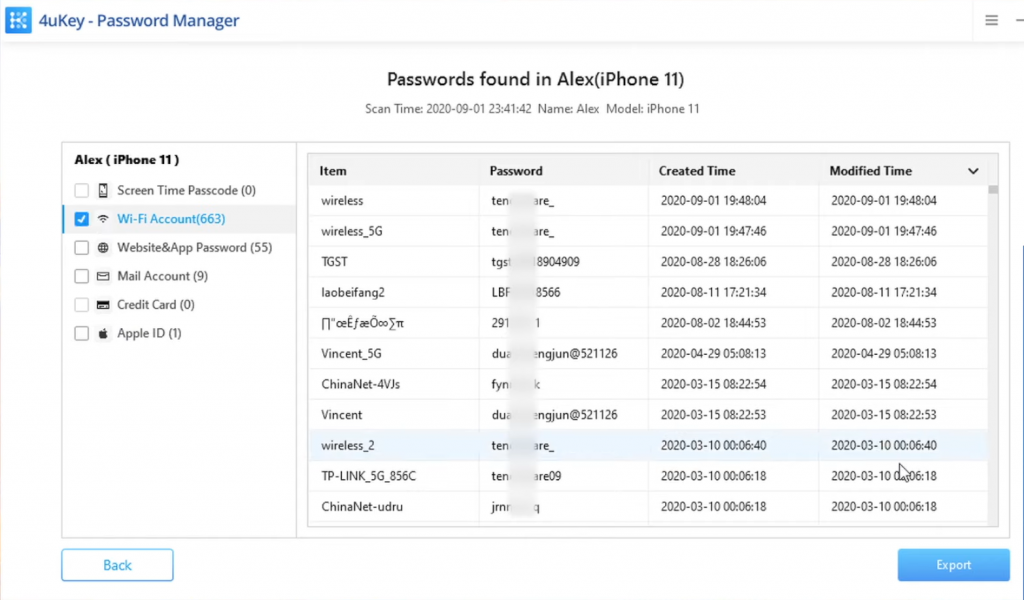Click the scan time info line

[532, 109]
